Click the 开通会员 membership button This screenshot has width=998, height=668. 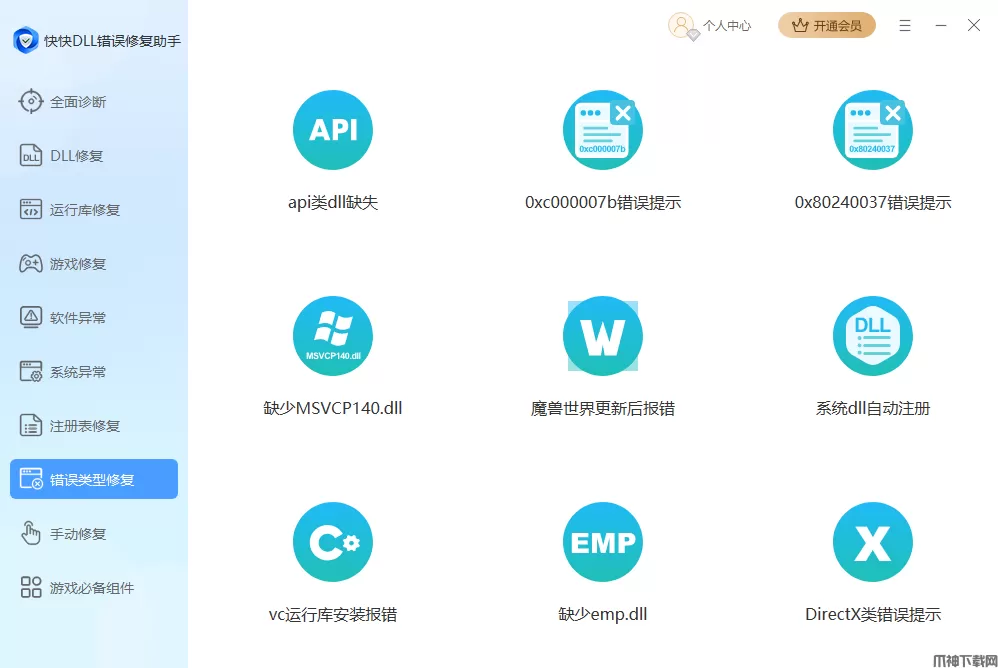click(x=826, y=26)
